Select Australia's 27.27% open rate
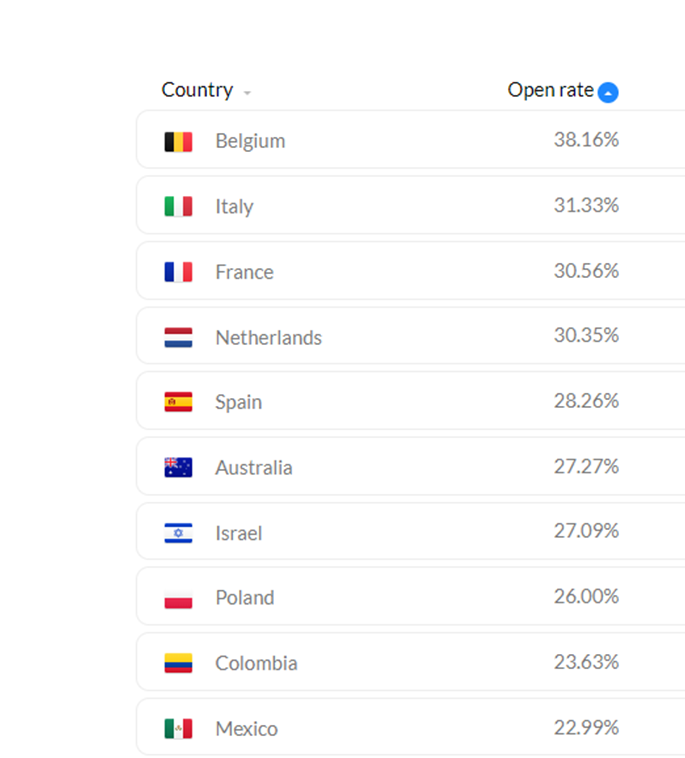This screenshot has width=685, height=758. (586, 466)
